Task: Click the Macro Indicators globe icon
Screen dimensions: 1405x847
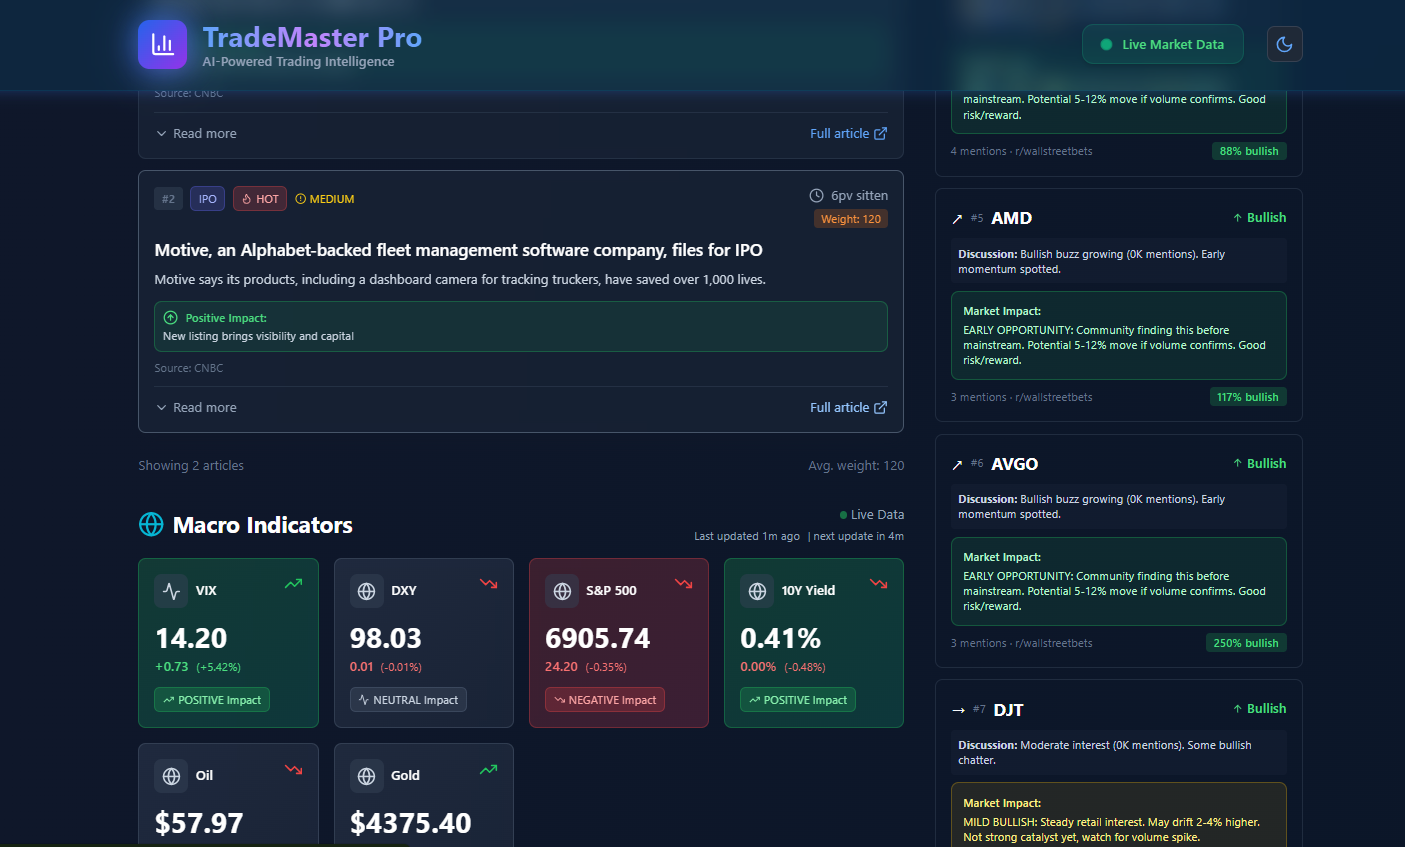Action: point(151,524)
